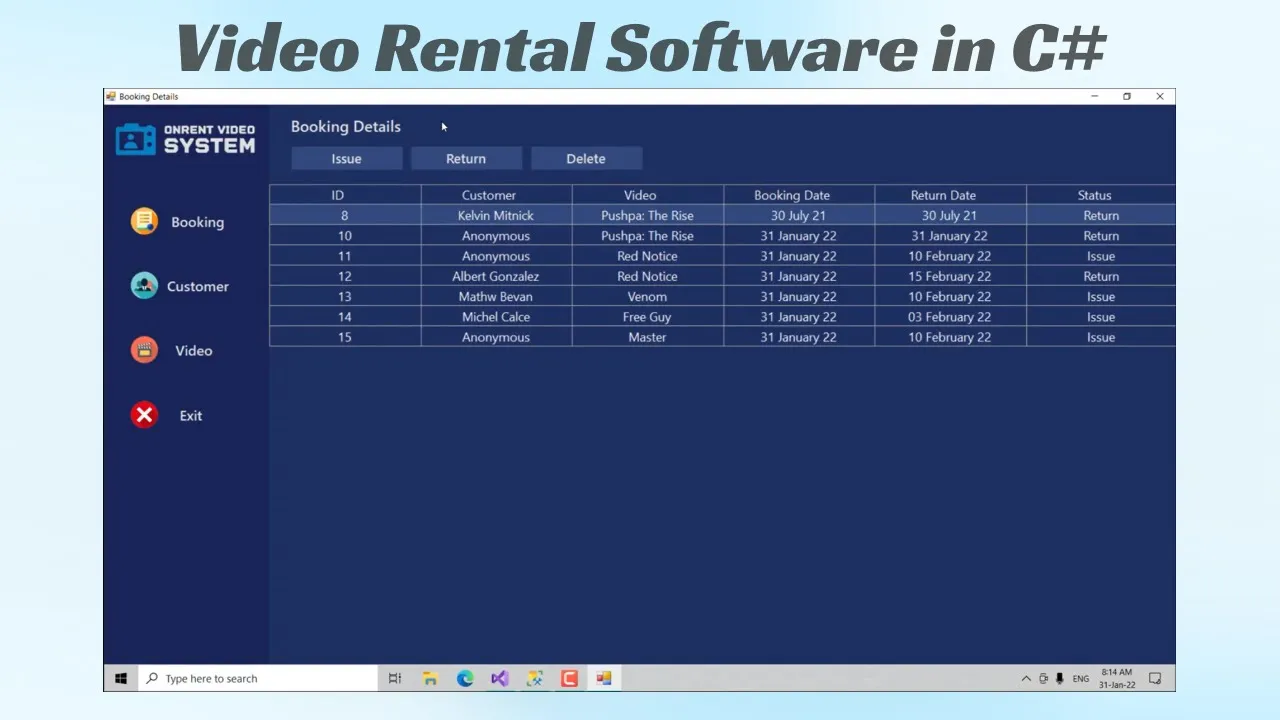
Task: Select Booking in the sidebar
Action: (197, 222)
